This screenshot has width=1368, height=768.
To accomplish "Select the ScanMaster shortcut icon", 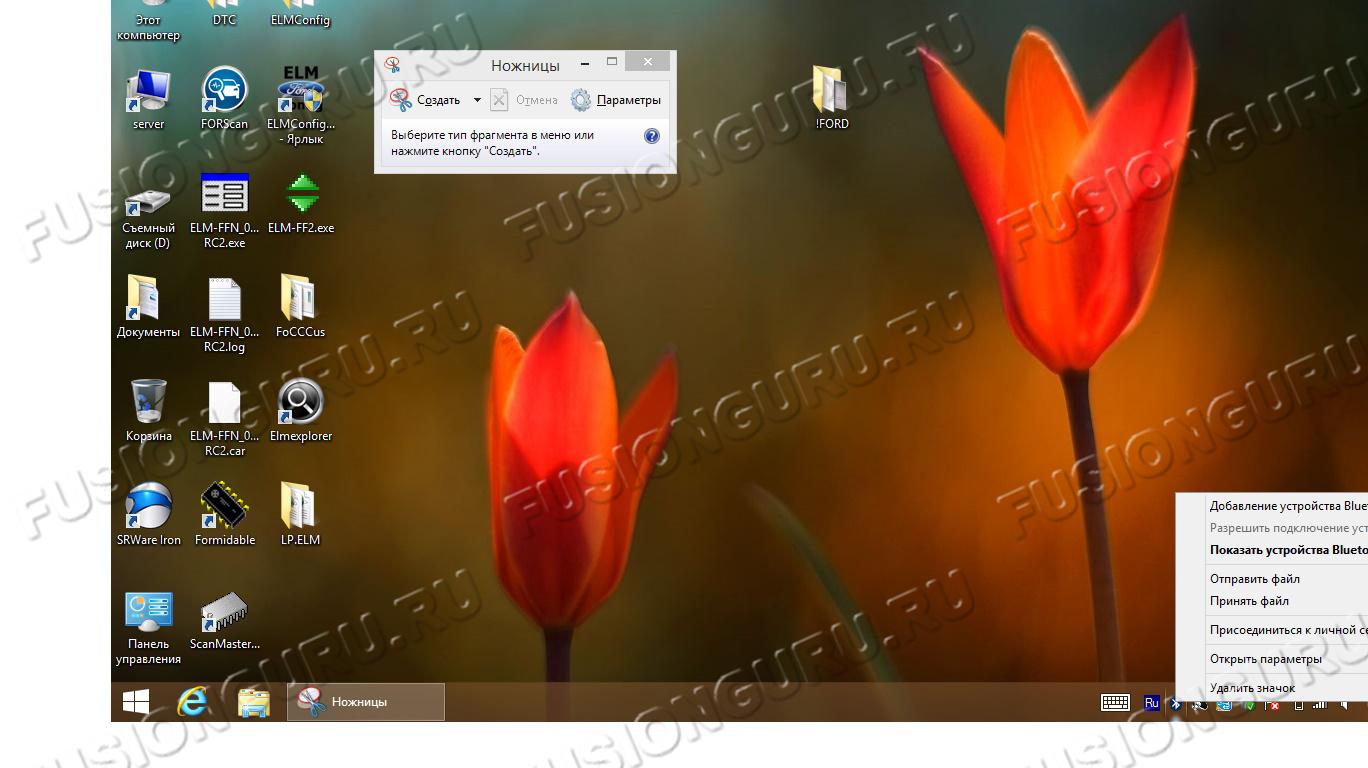I will coord(224,620).
